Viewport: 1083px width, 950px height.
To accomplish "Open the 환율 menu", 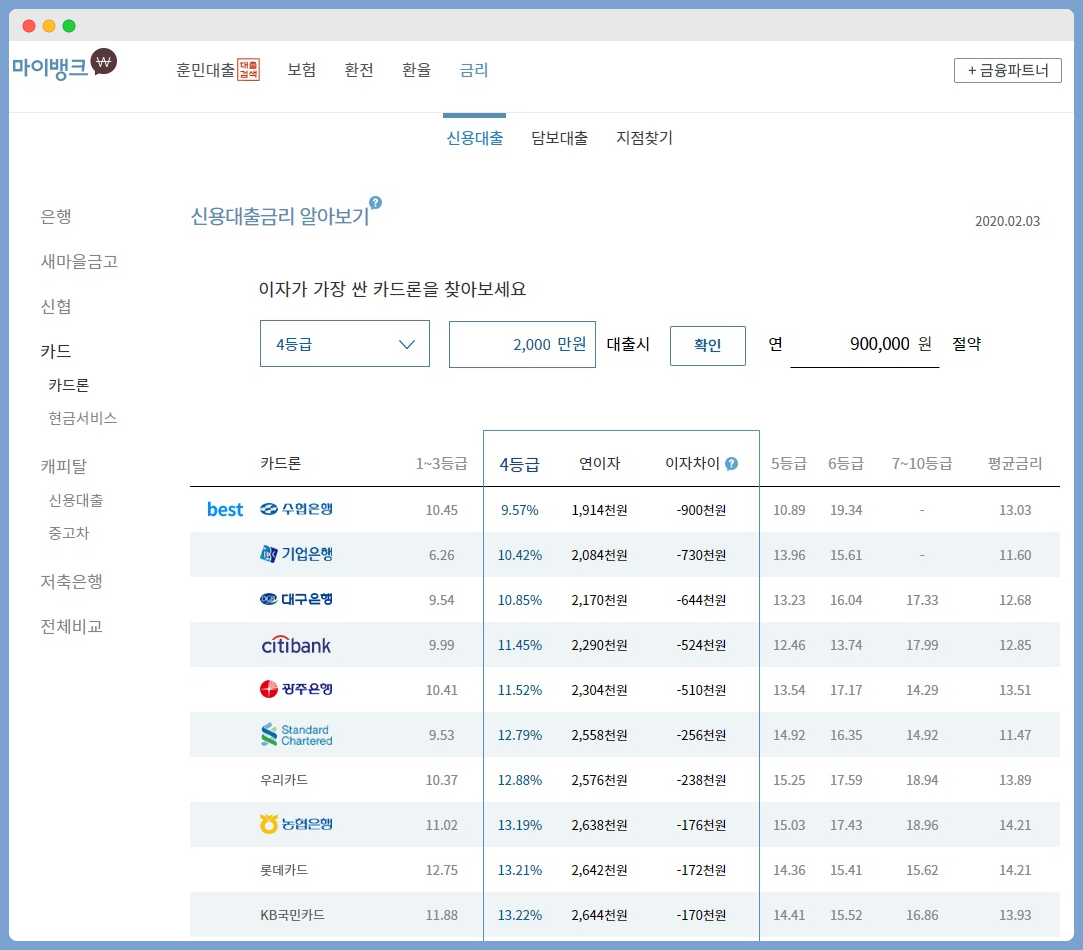I will click(416, 70).
